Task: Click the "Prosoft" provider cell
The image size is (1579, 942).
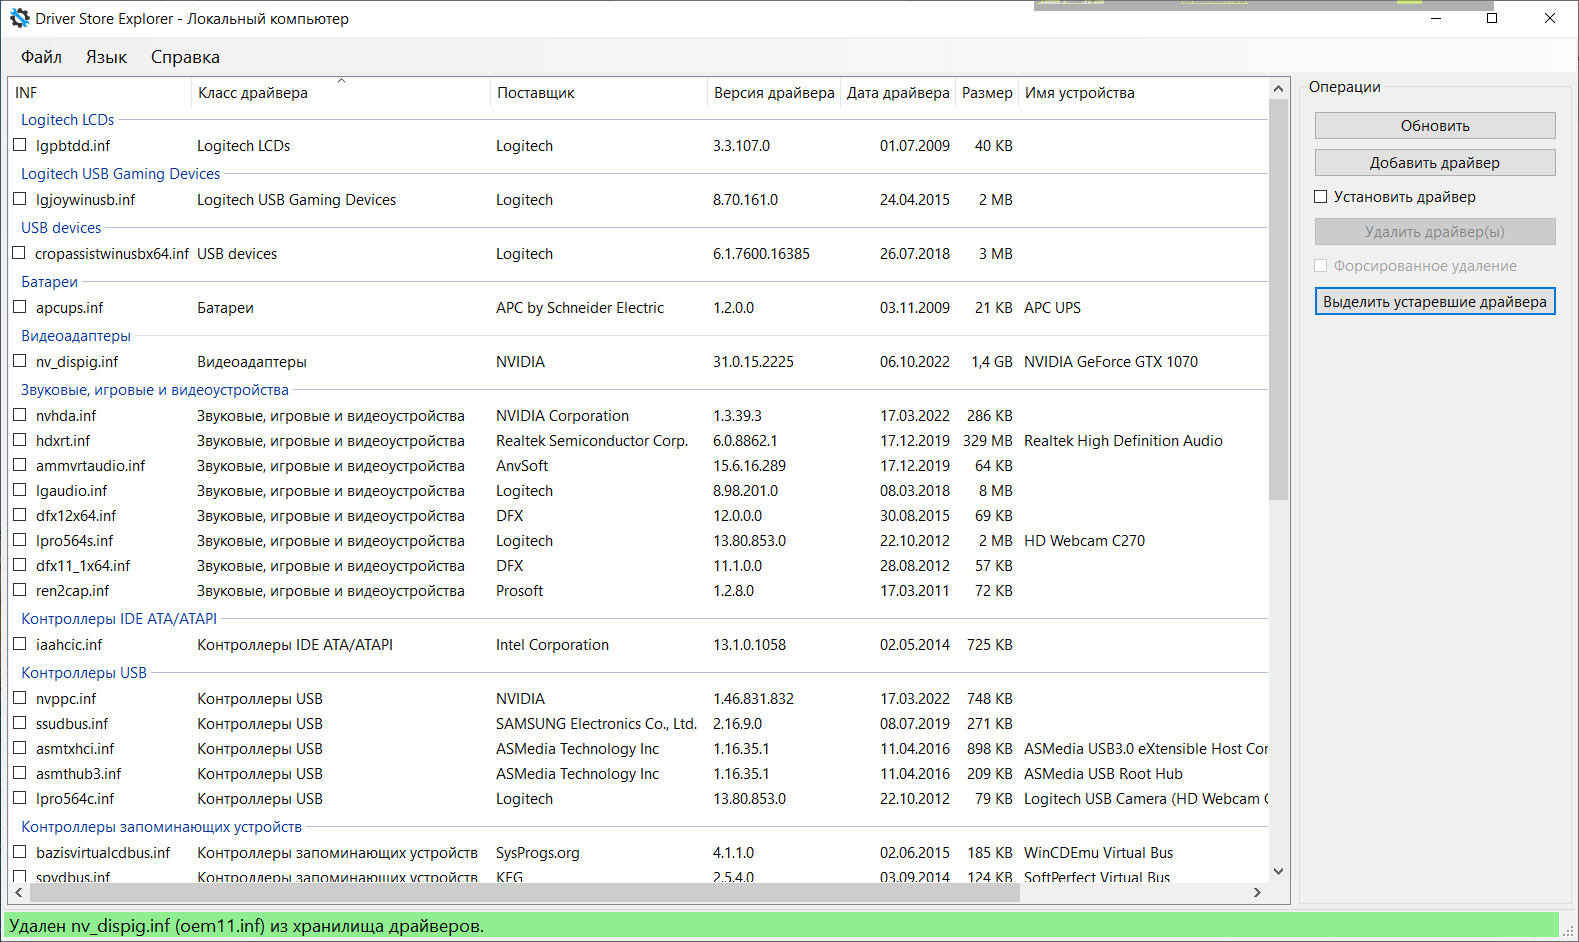Action: pyautogui.click(x=520, y=591)
